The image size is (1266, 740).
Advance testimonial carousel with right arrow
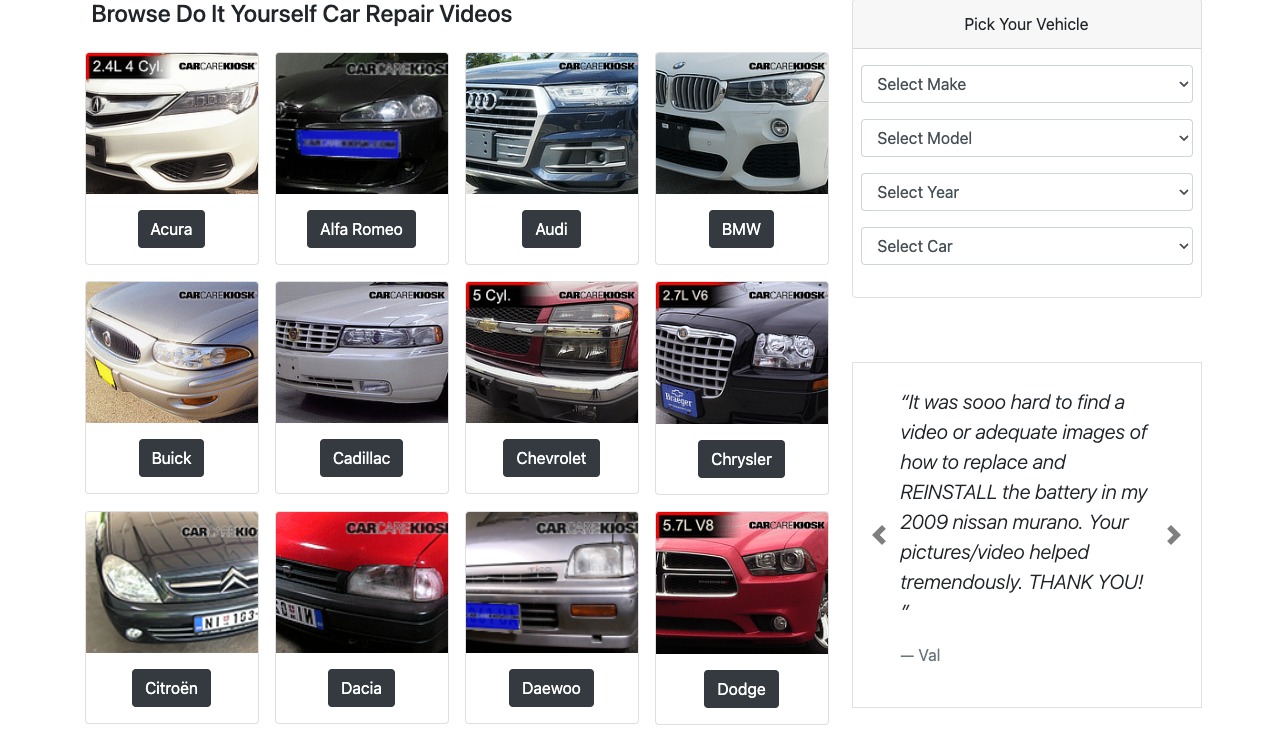1174,535
